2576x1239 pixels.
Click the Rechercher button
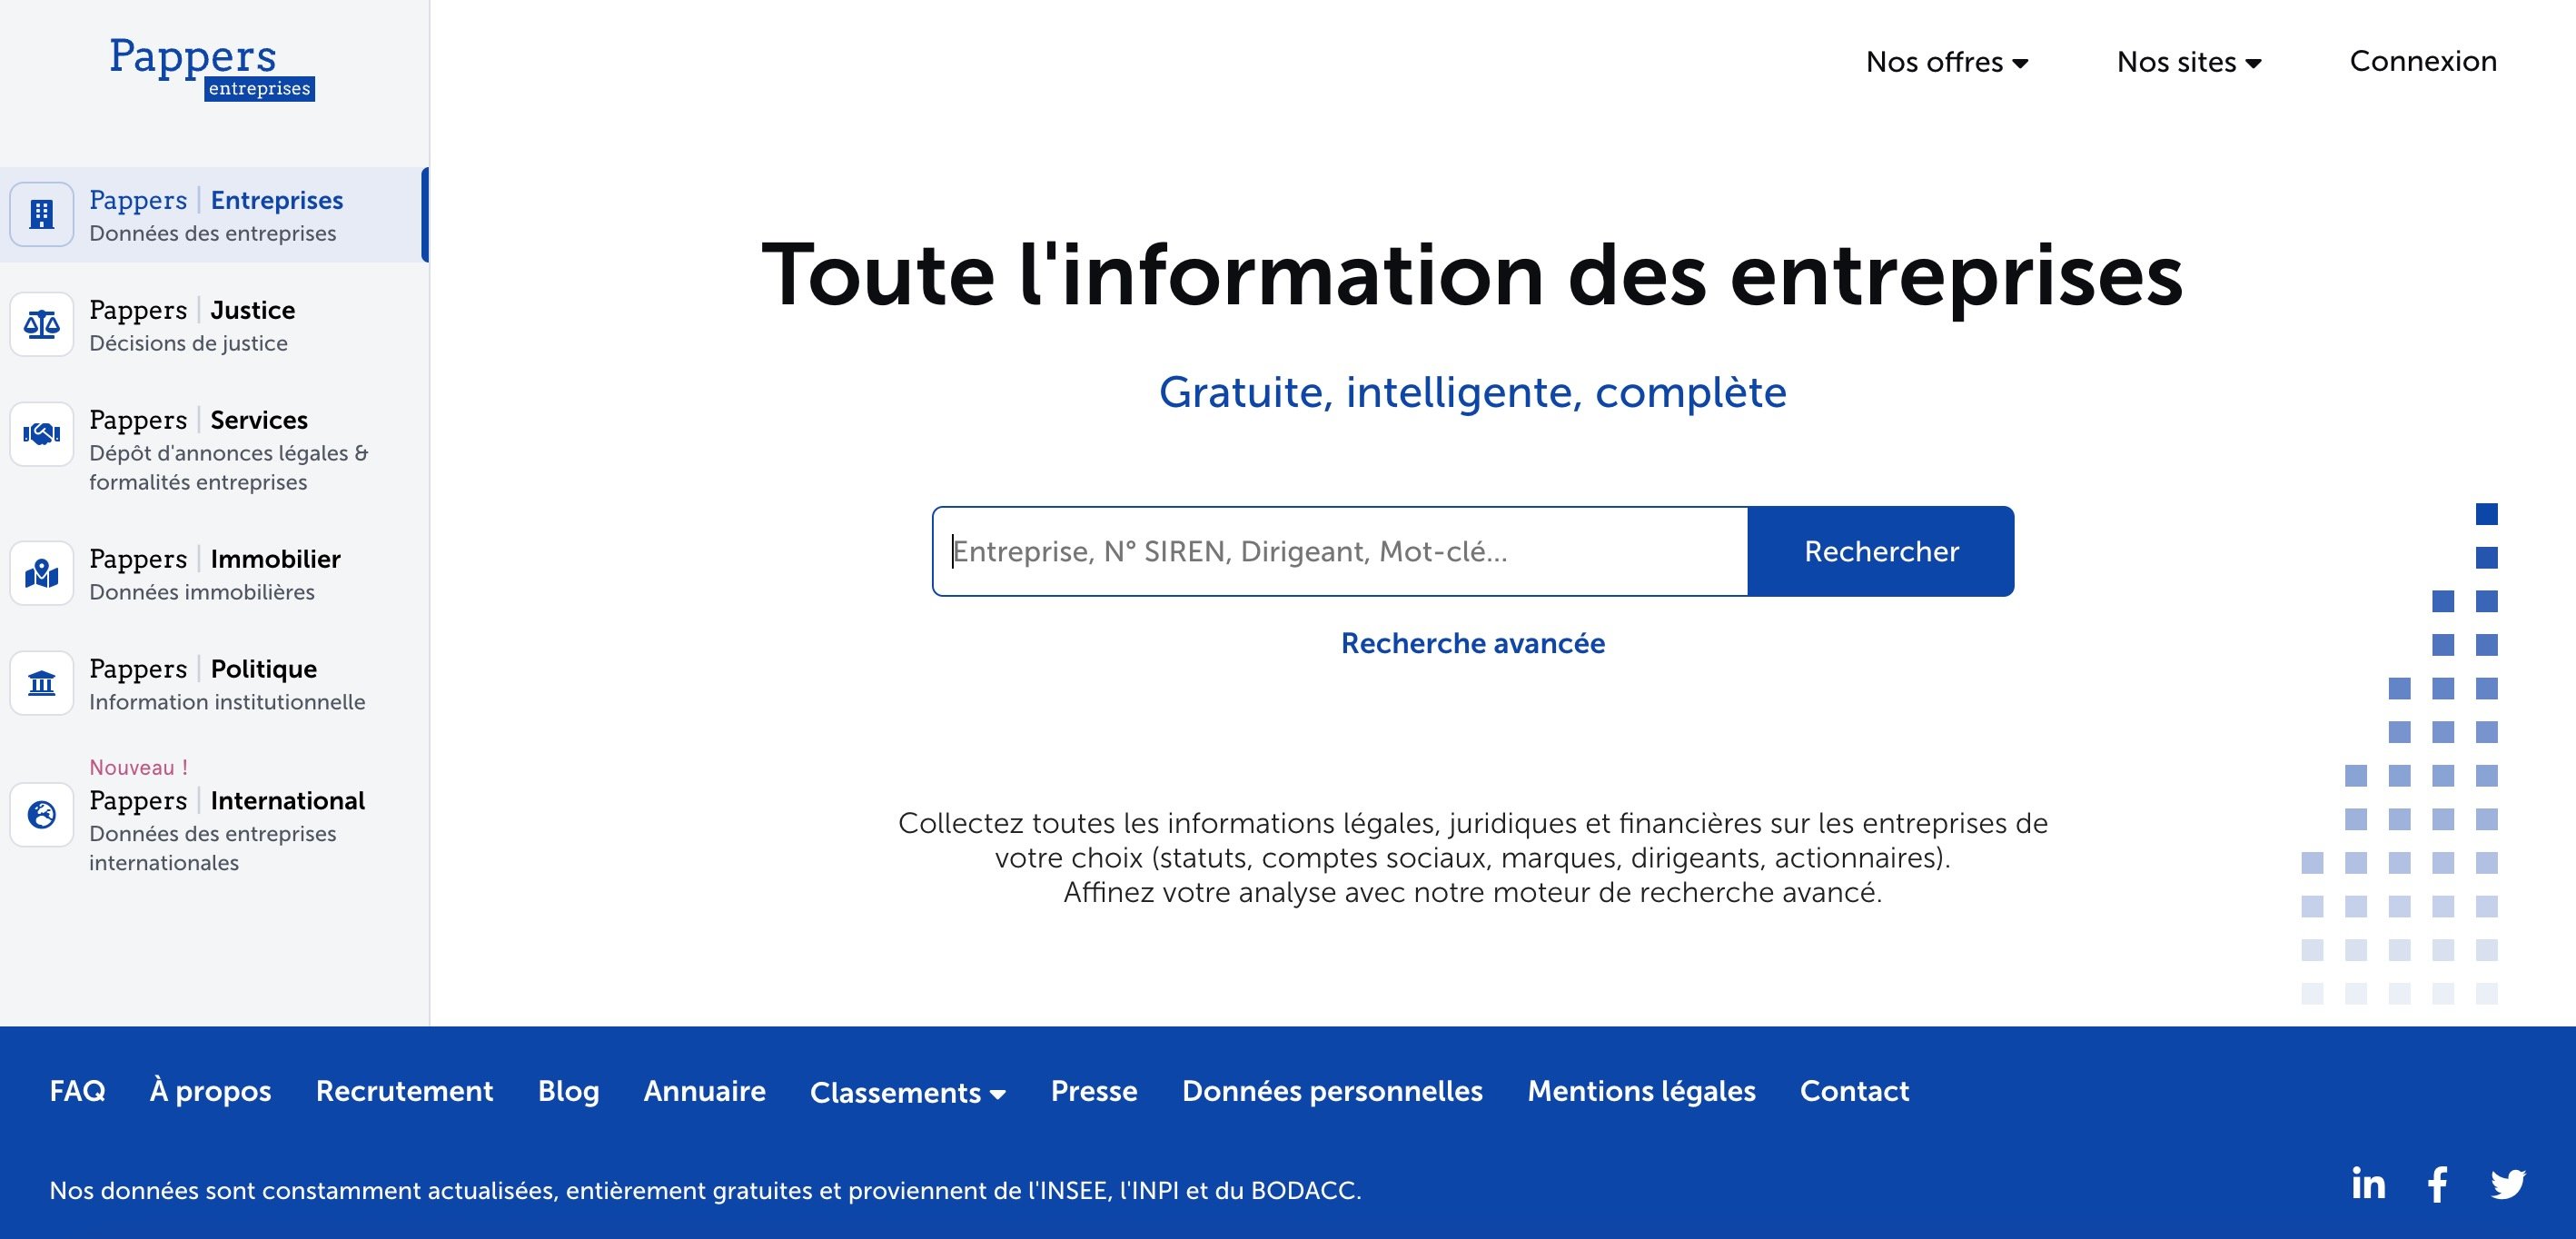point(1880,551)
